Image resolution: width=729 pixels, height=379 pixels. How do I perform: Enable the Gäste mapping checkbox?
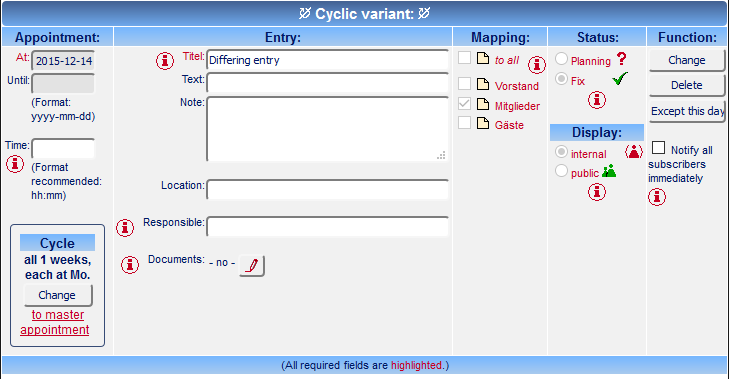464,123
